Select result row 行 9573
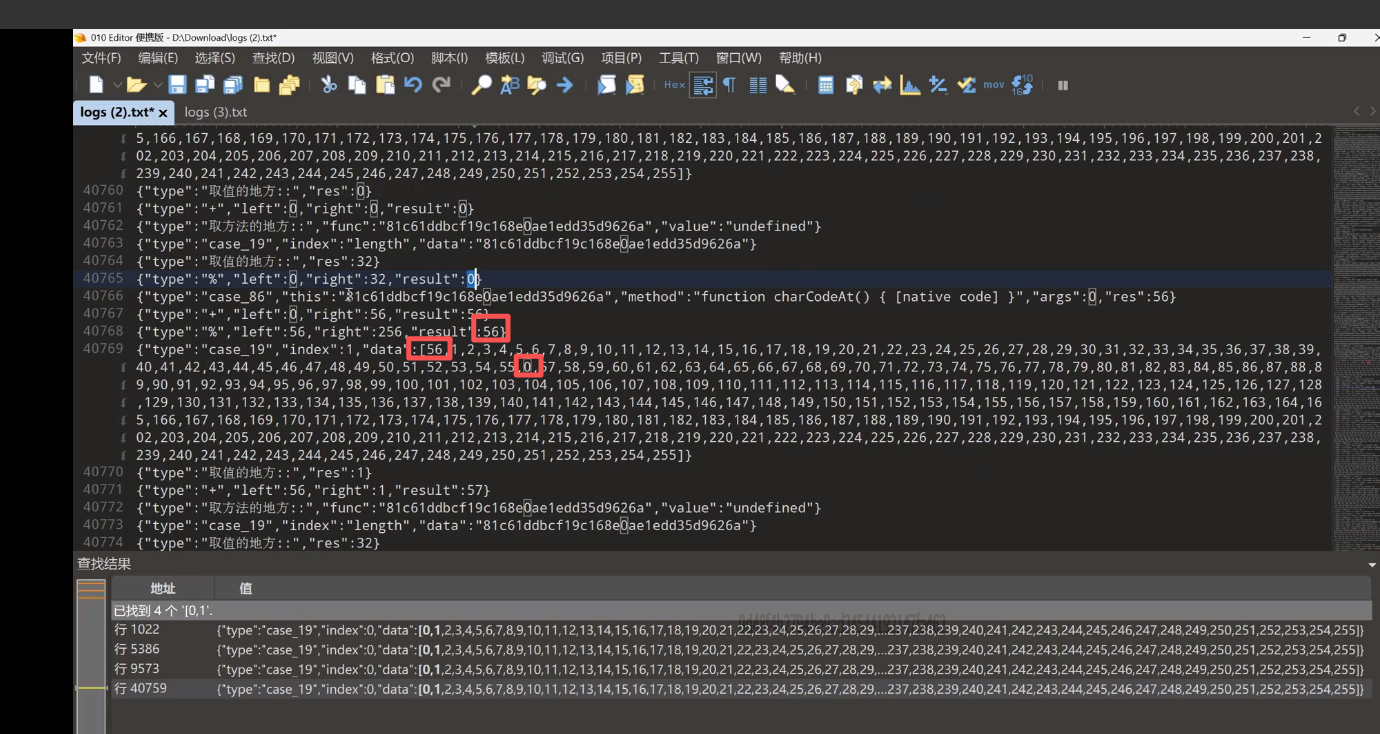This screenshot has height=734, width=1380. [741, 670]
